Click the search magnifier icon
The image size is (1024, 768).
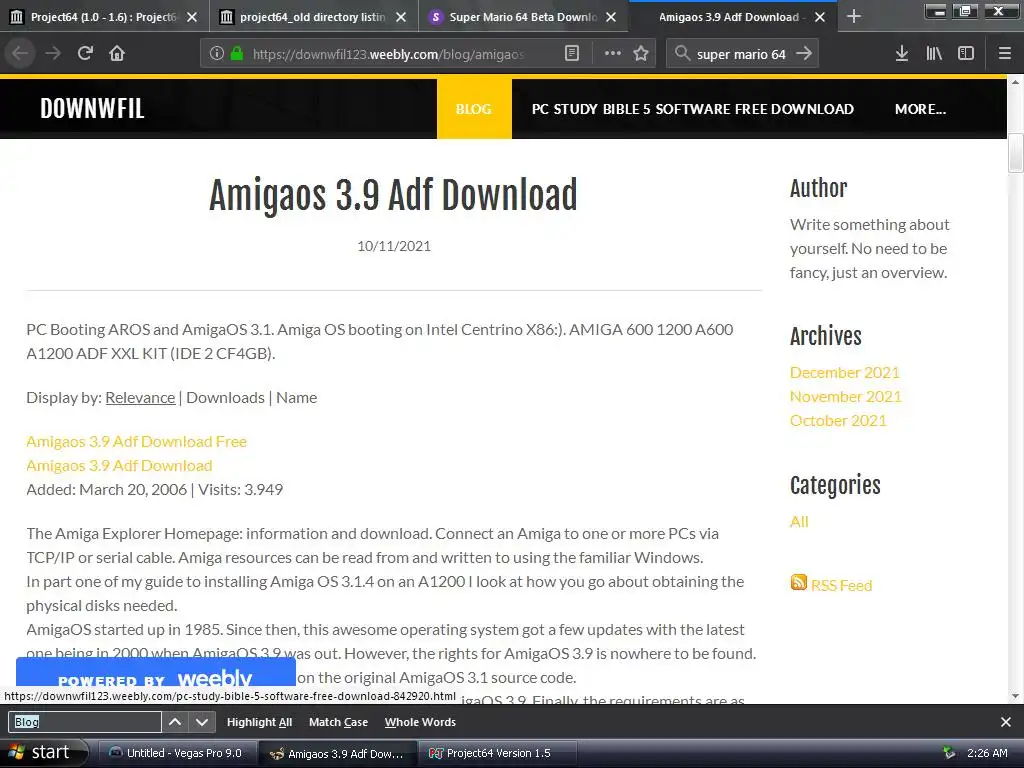click(x=682, y=54)
